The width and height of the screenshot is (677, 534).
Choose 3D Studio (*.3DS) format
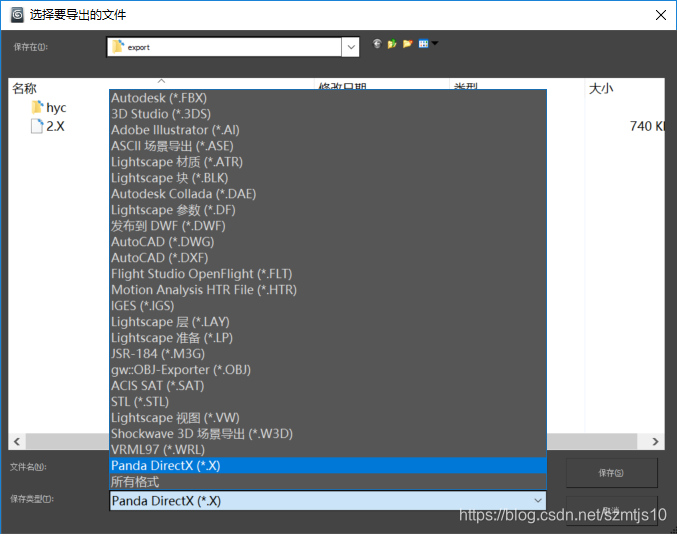click(328, 114)
